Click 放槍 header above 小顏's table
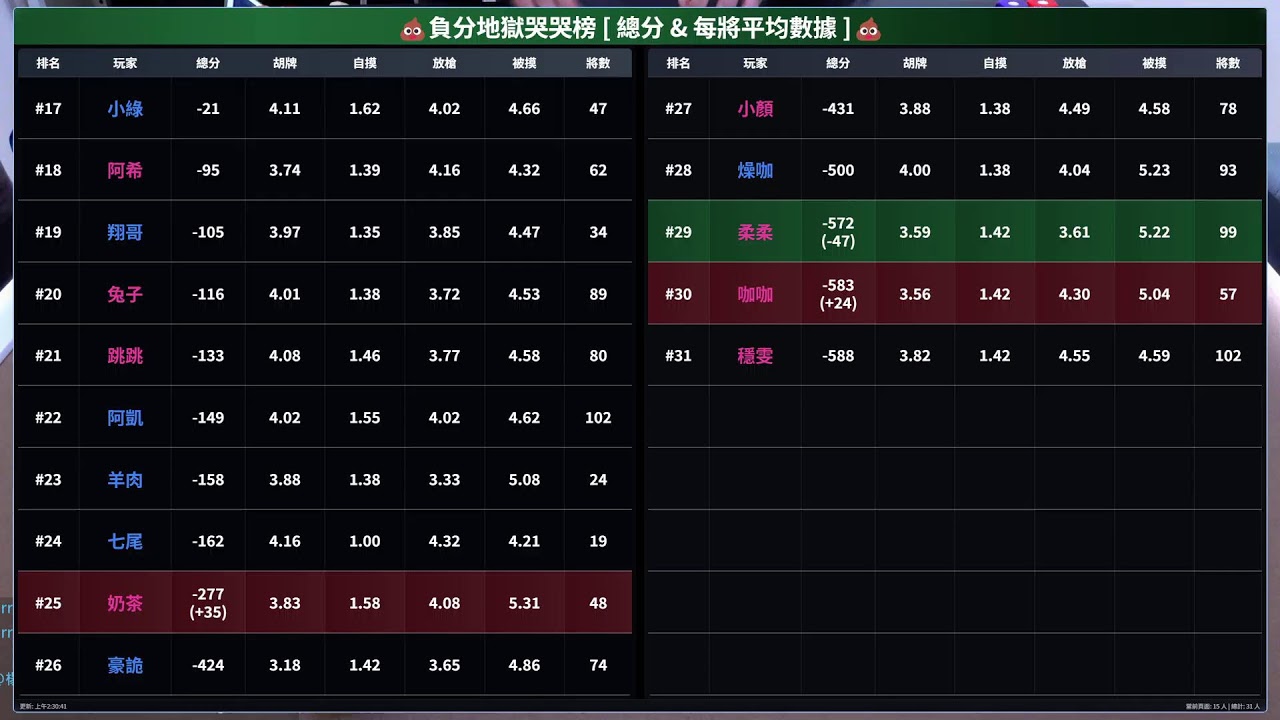Viewport: 1280px width, 720px height. pos(1074,63)
